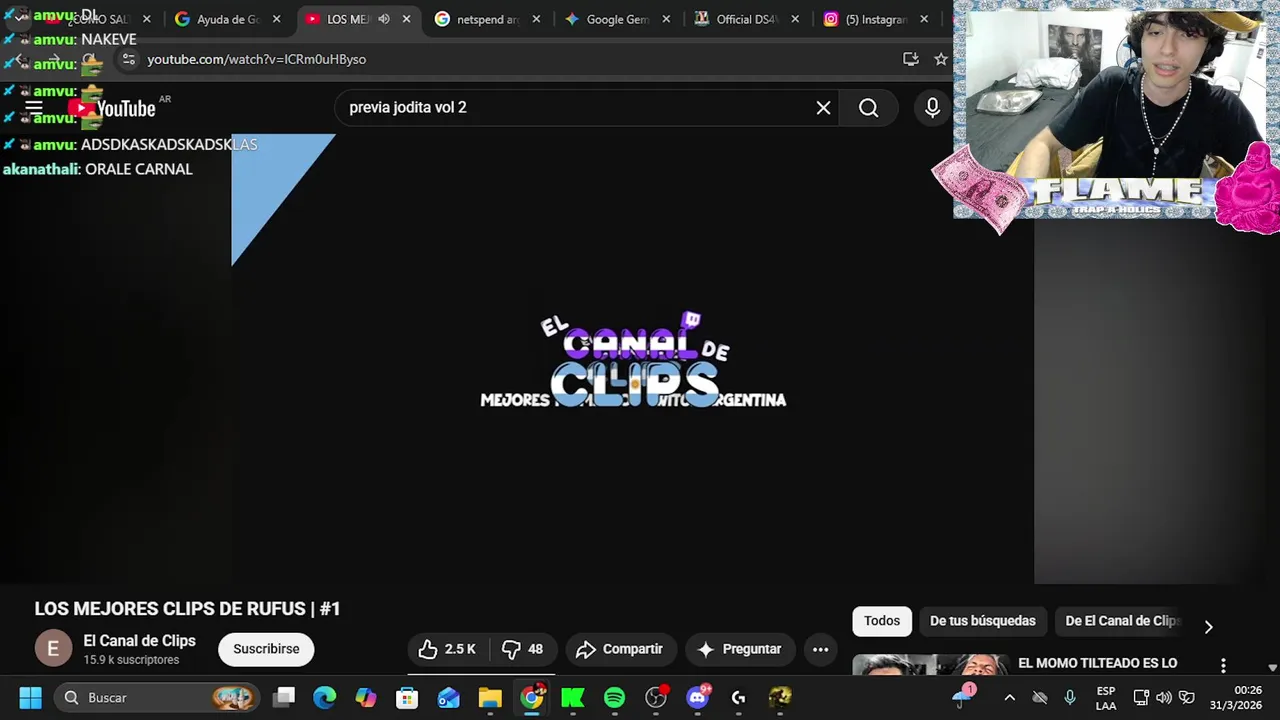The width and height of the screenshot is (1280, 720).
Task: Select the De tus búsquedas chip
Action: [x=983, y=621]
